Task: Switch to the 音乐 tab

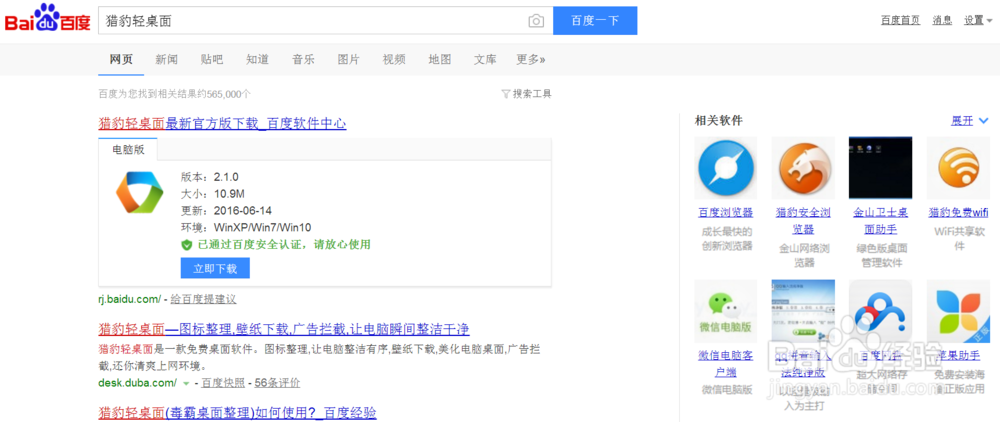Action: click(304, 60)
